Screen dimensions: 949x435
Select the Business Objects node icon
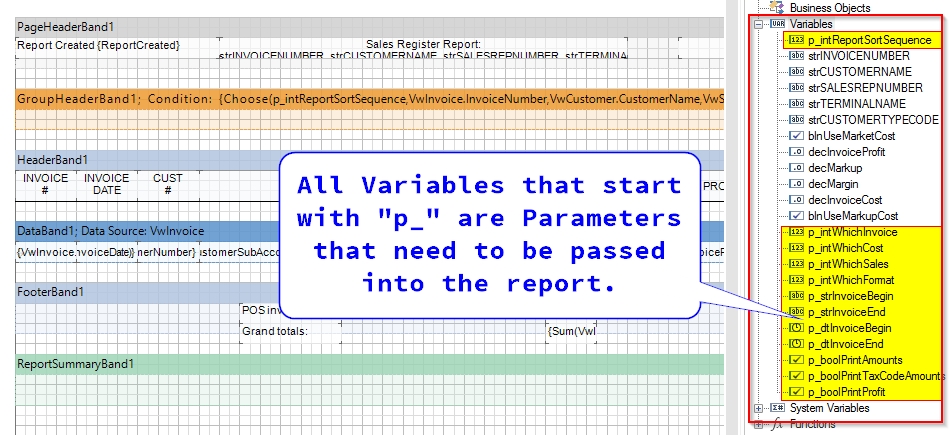click(x=777, y=8)
